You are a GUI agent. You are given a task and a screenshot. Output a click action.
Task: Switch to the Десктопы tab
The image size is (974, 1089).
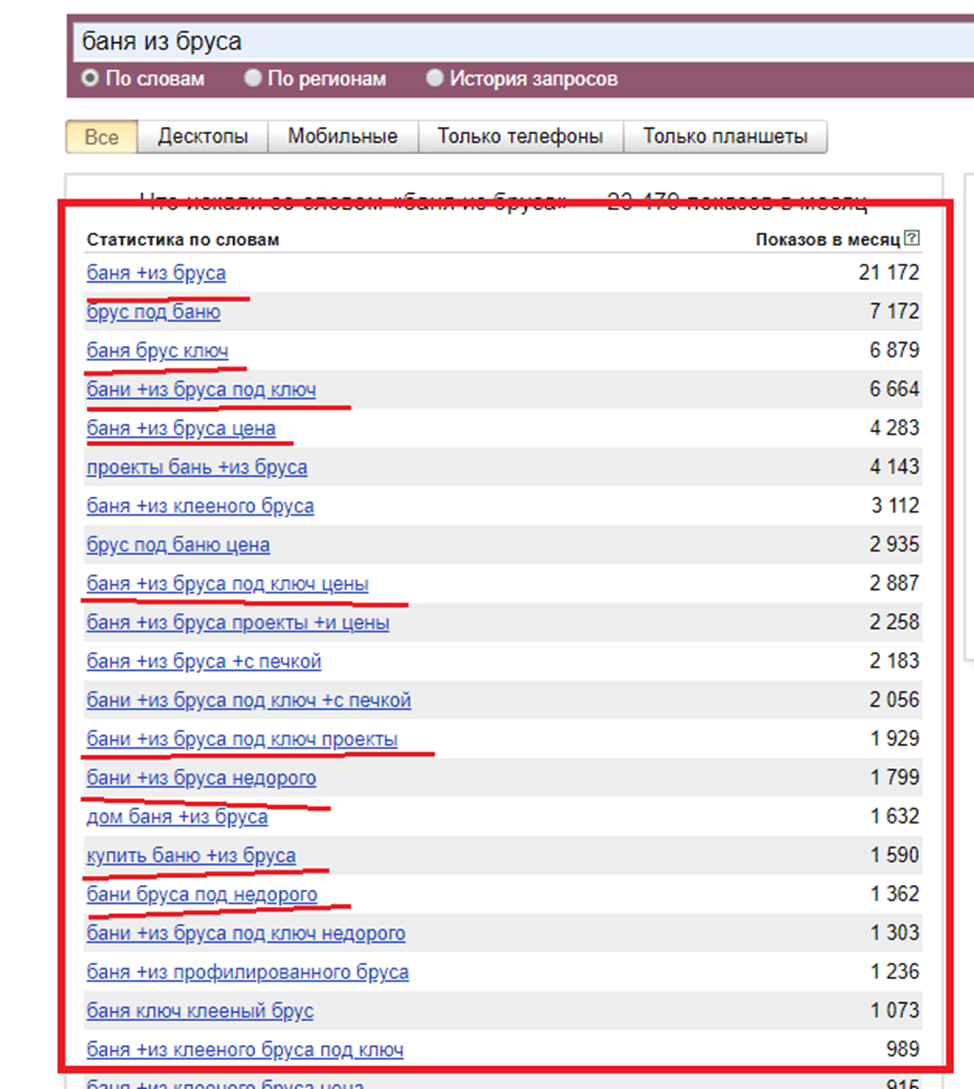[x=203, y=136]
